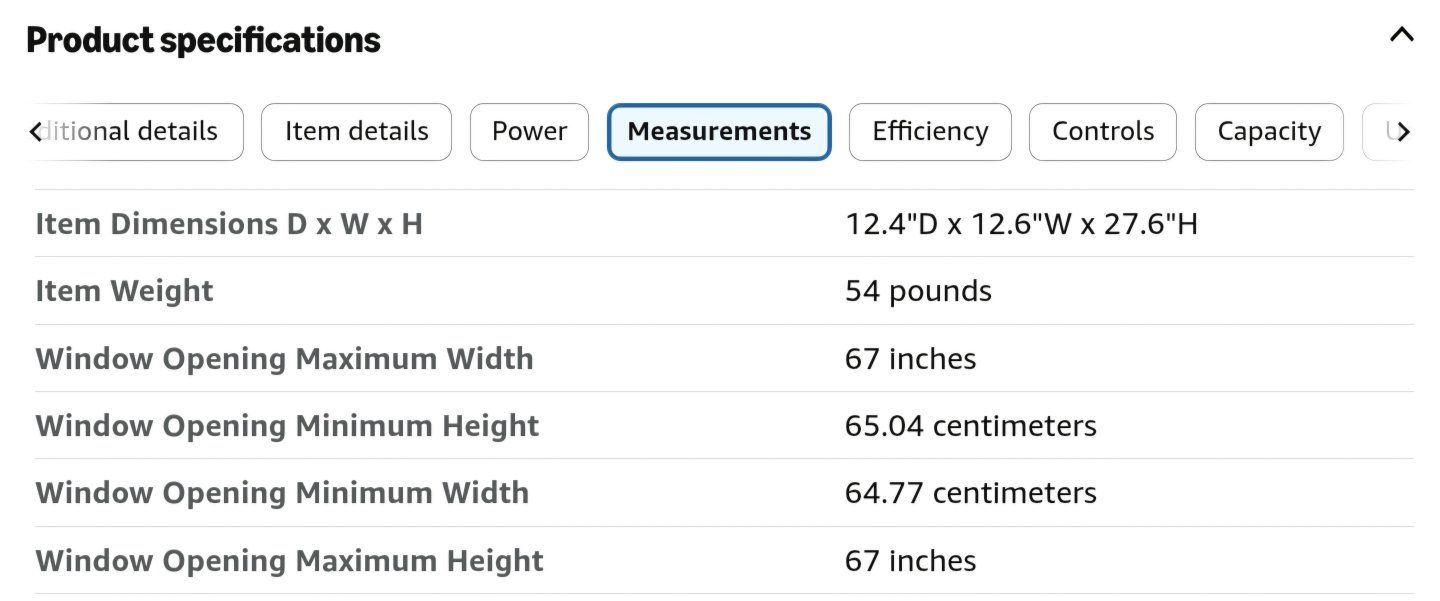Click the left arrow to scroll tabs back
The image size is (1440, 601).
(35, 132)
